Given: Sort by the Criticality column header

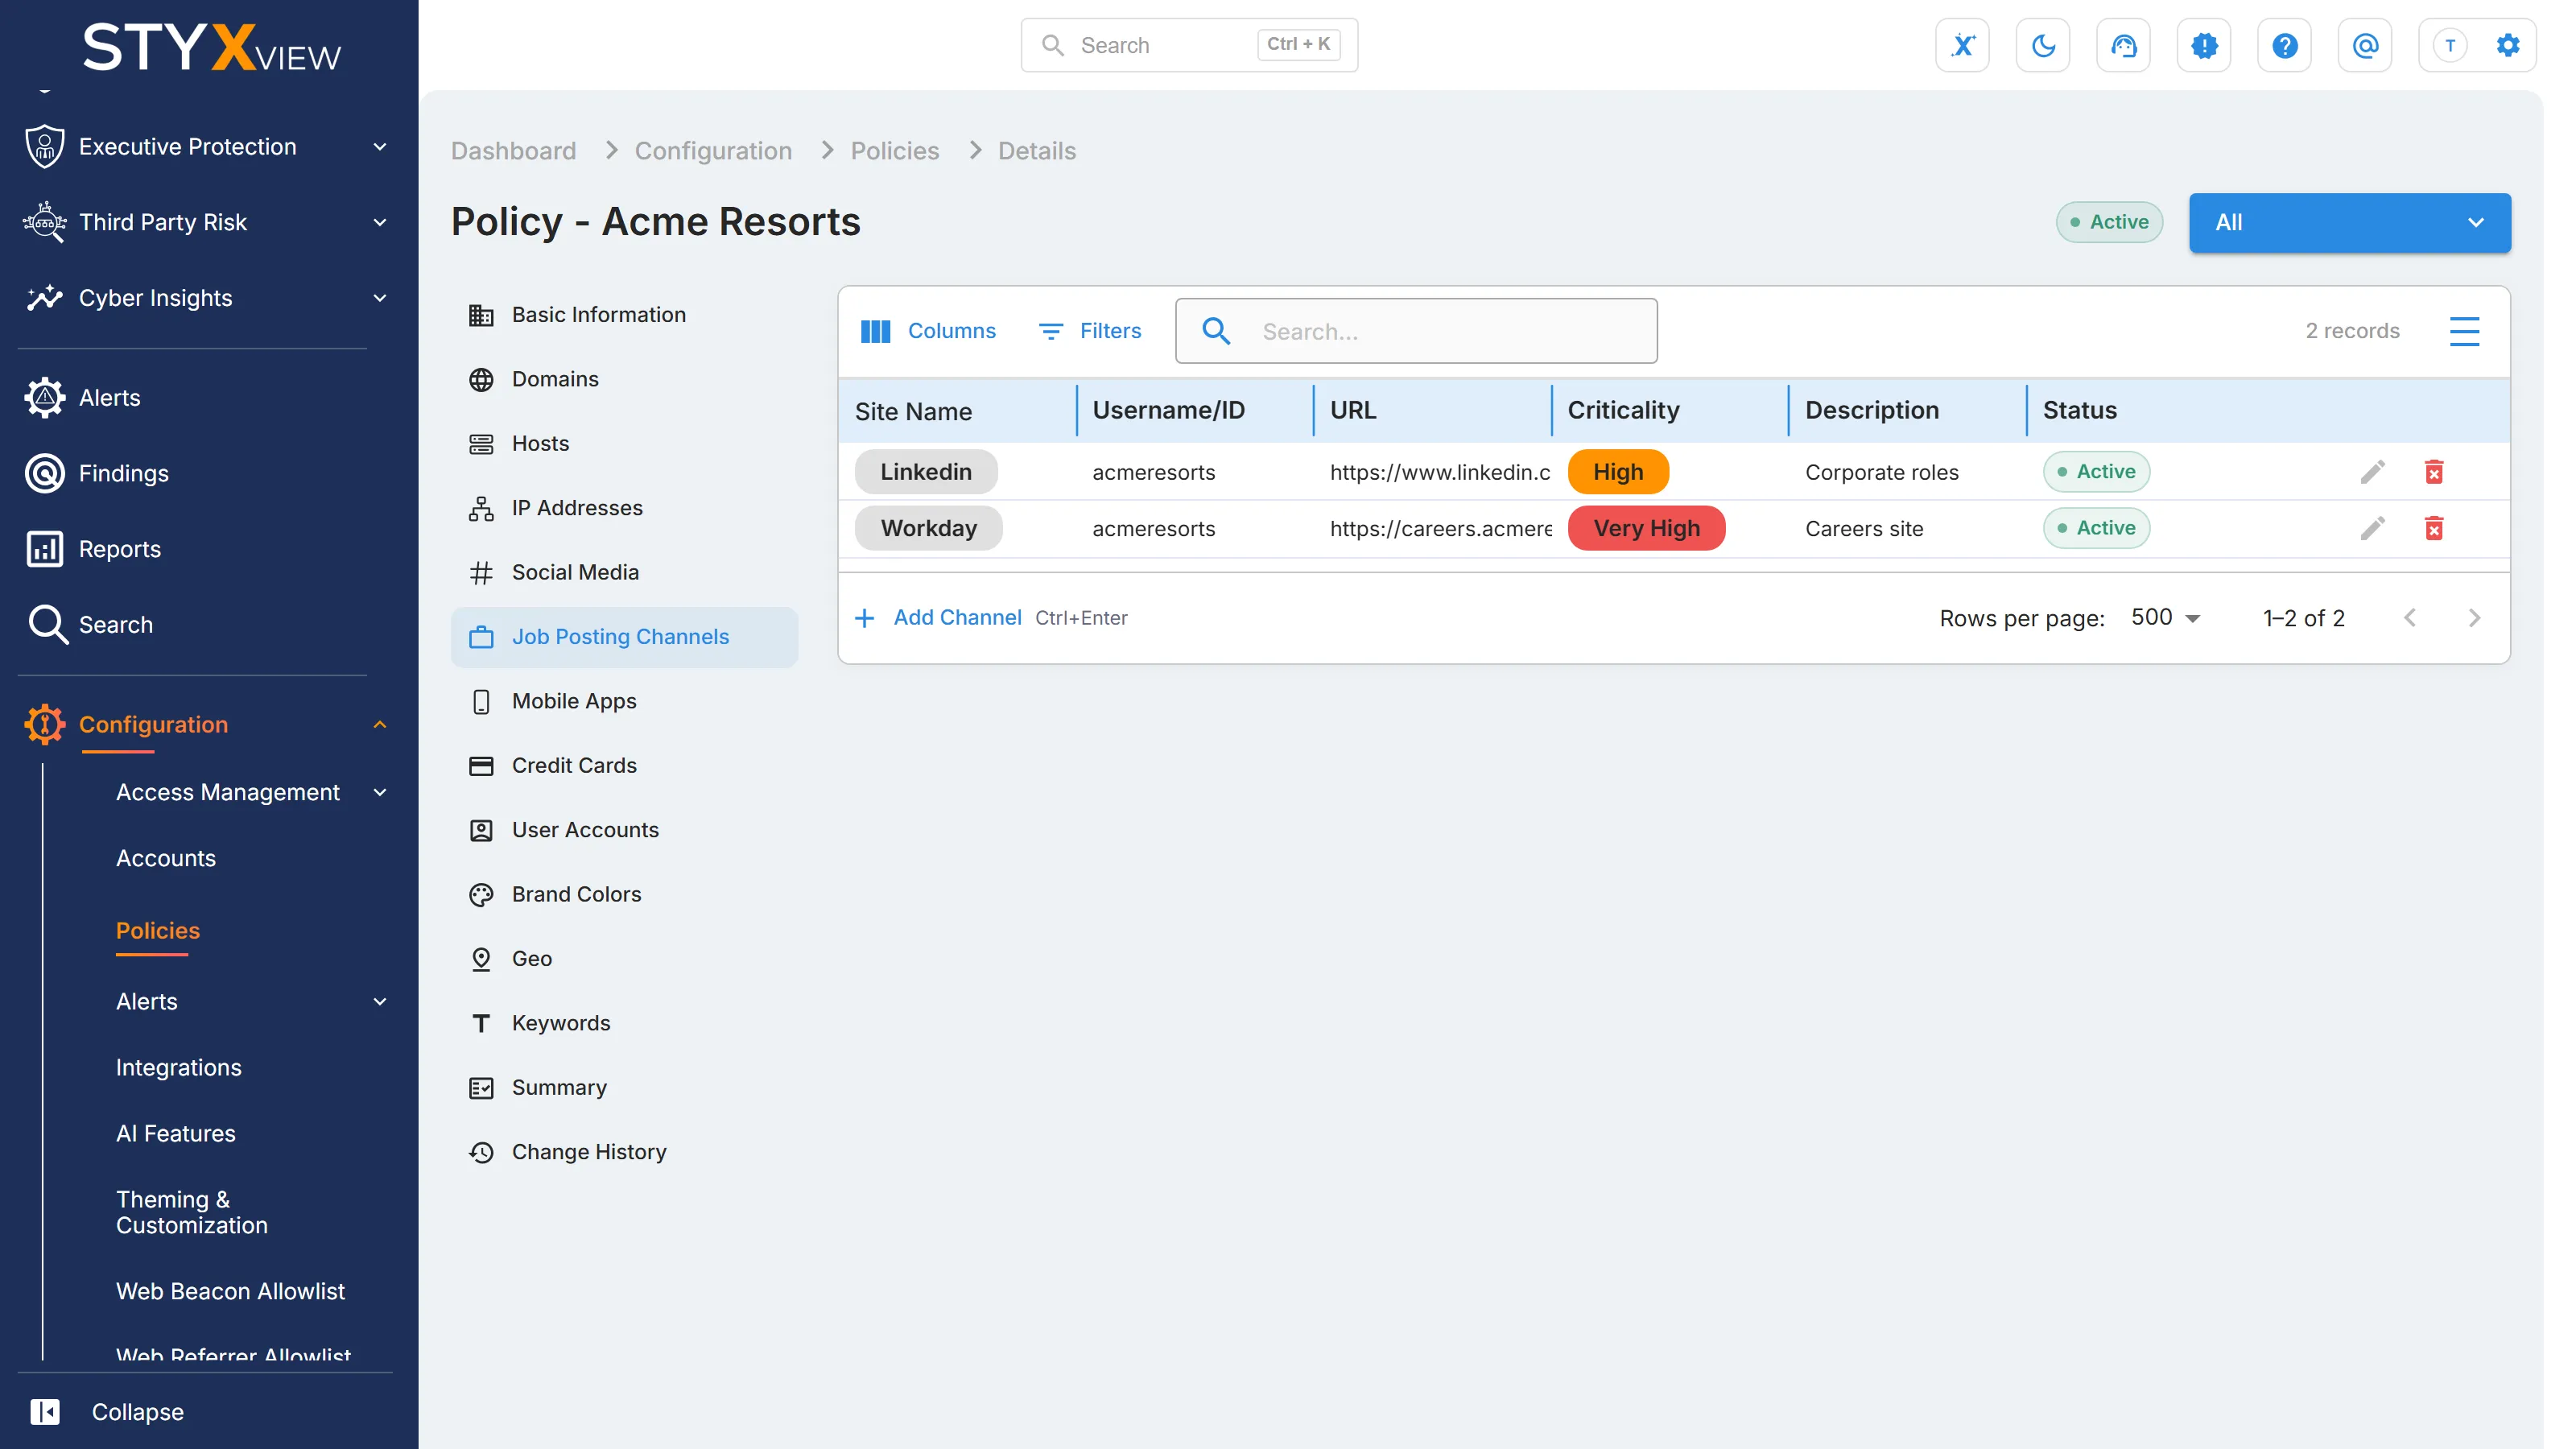Looking at the screenshot, I should click(x=1622, y=410).
